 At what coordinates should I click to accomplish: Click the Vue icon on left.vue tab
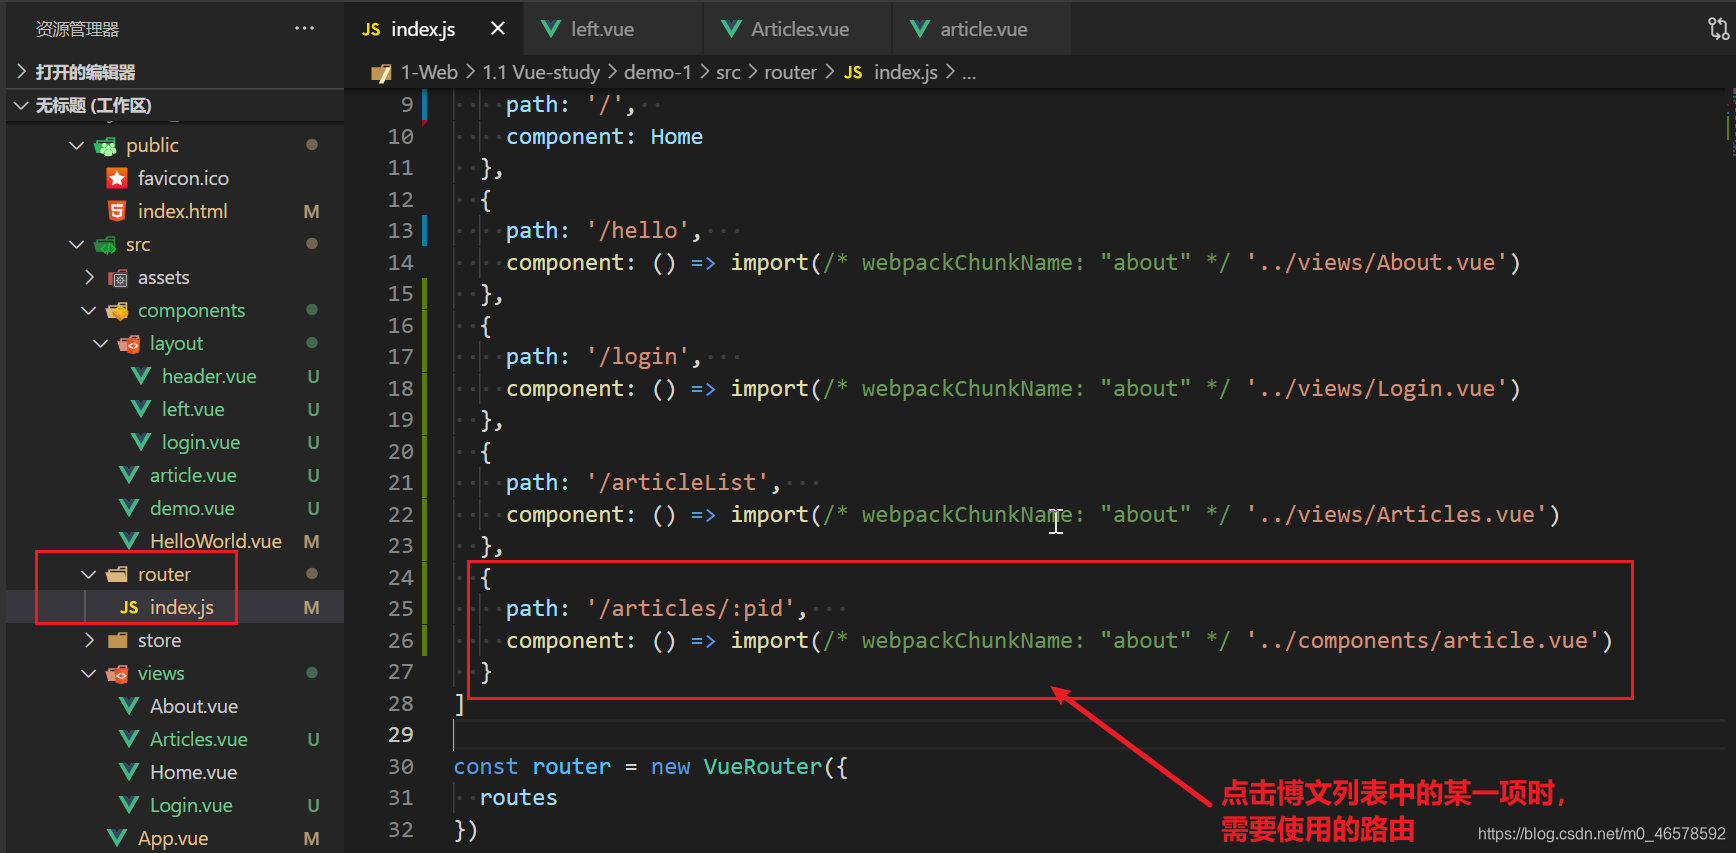[x=551, y=29]
